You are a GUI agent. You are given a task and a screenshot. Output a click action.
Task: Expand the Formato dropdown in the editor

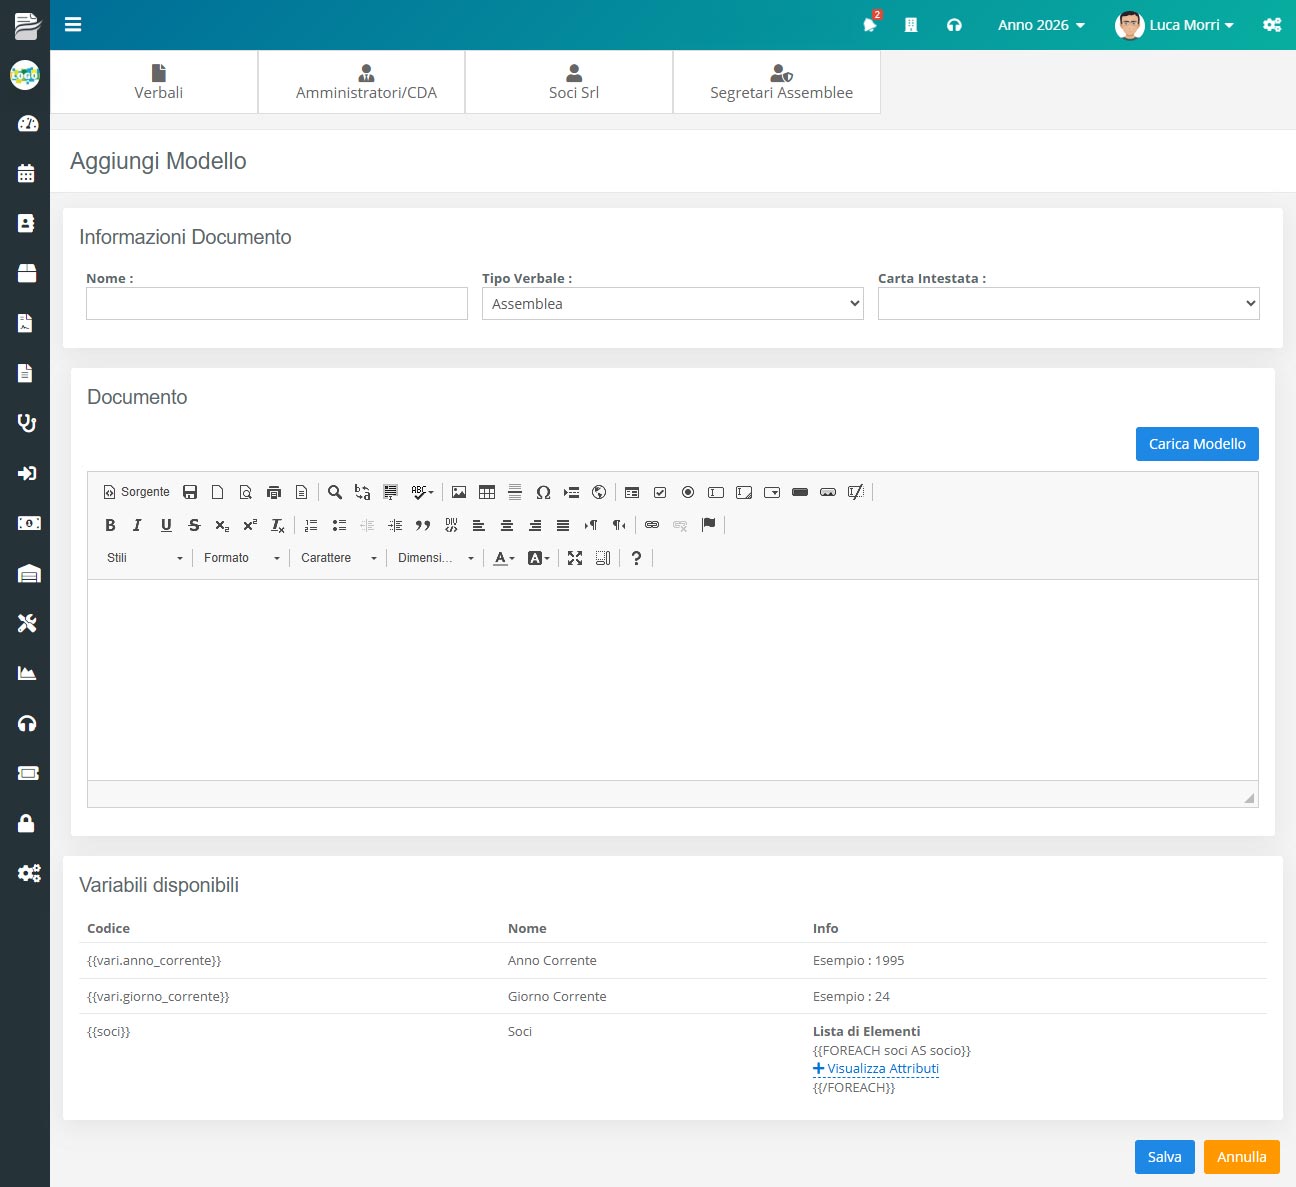coord(241,558)
